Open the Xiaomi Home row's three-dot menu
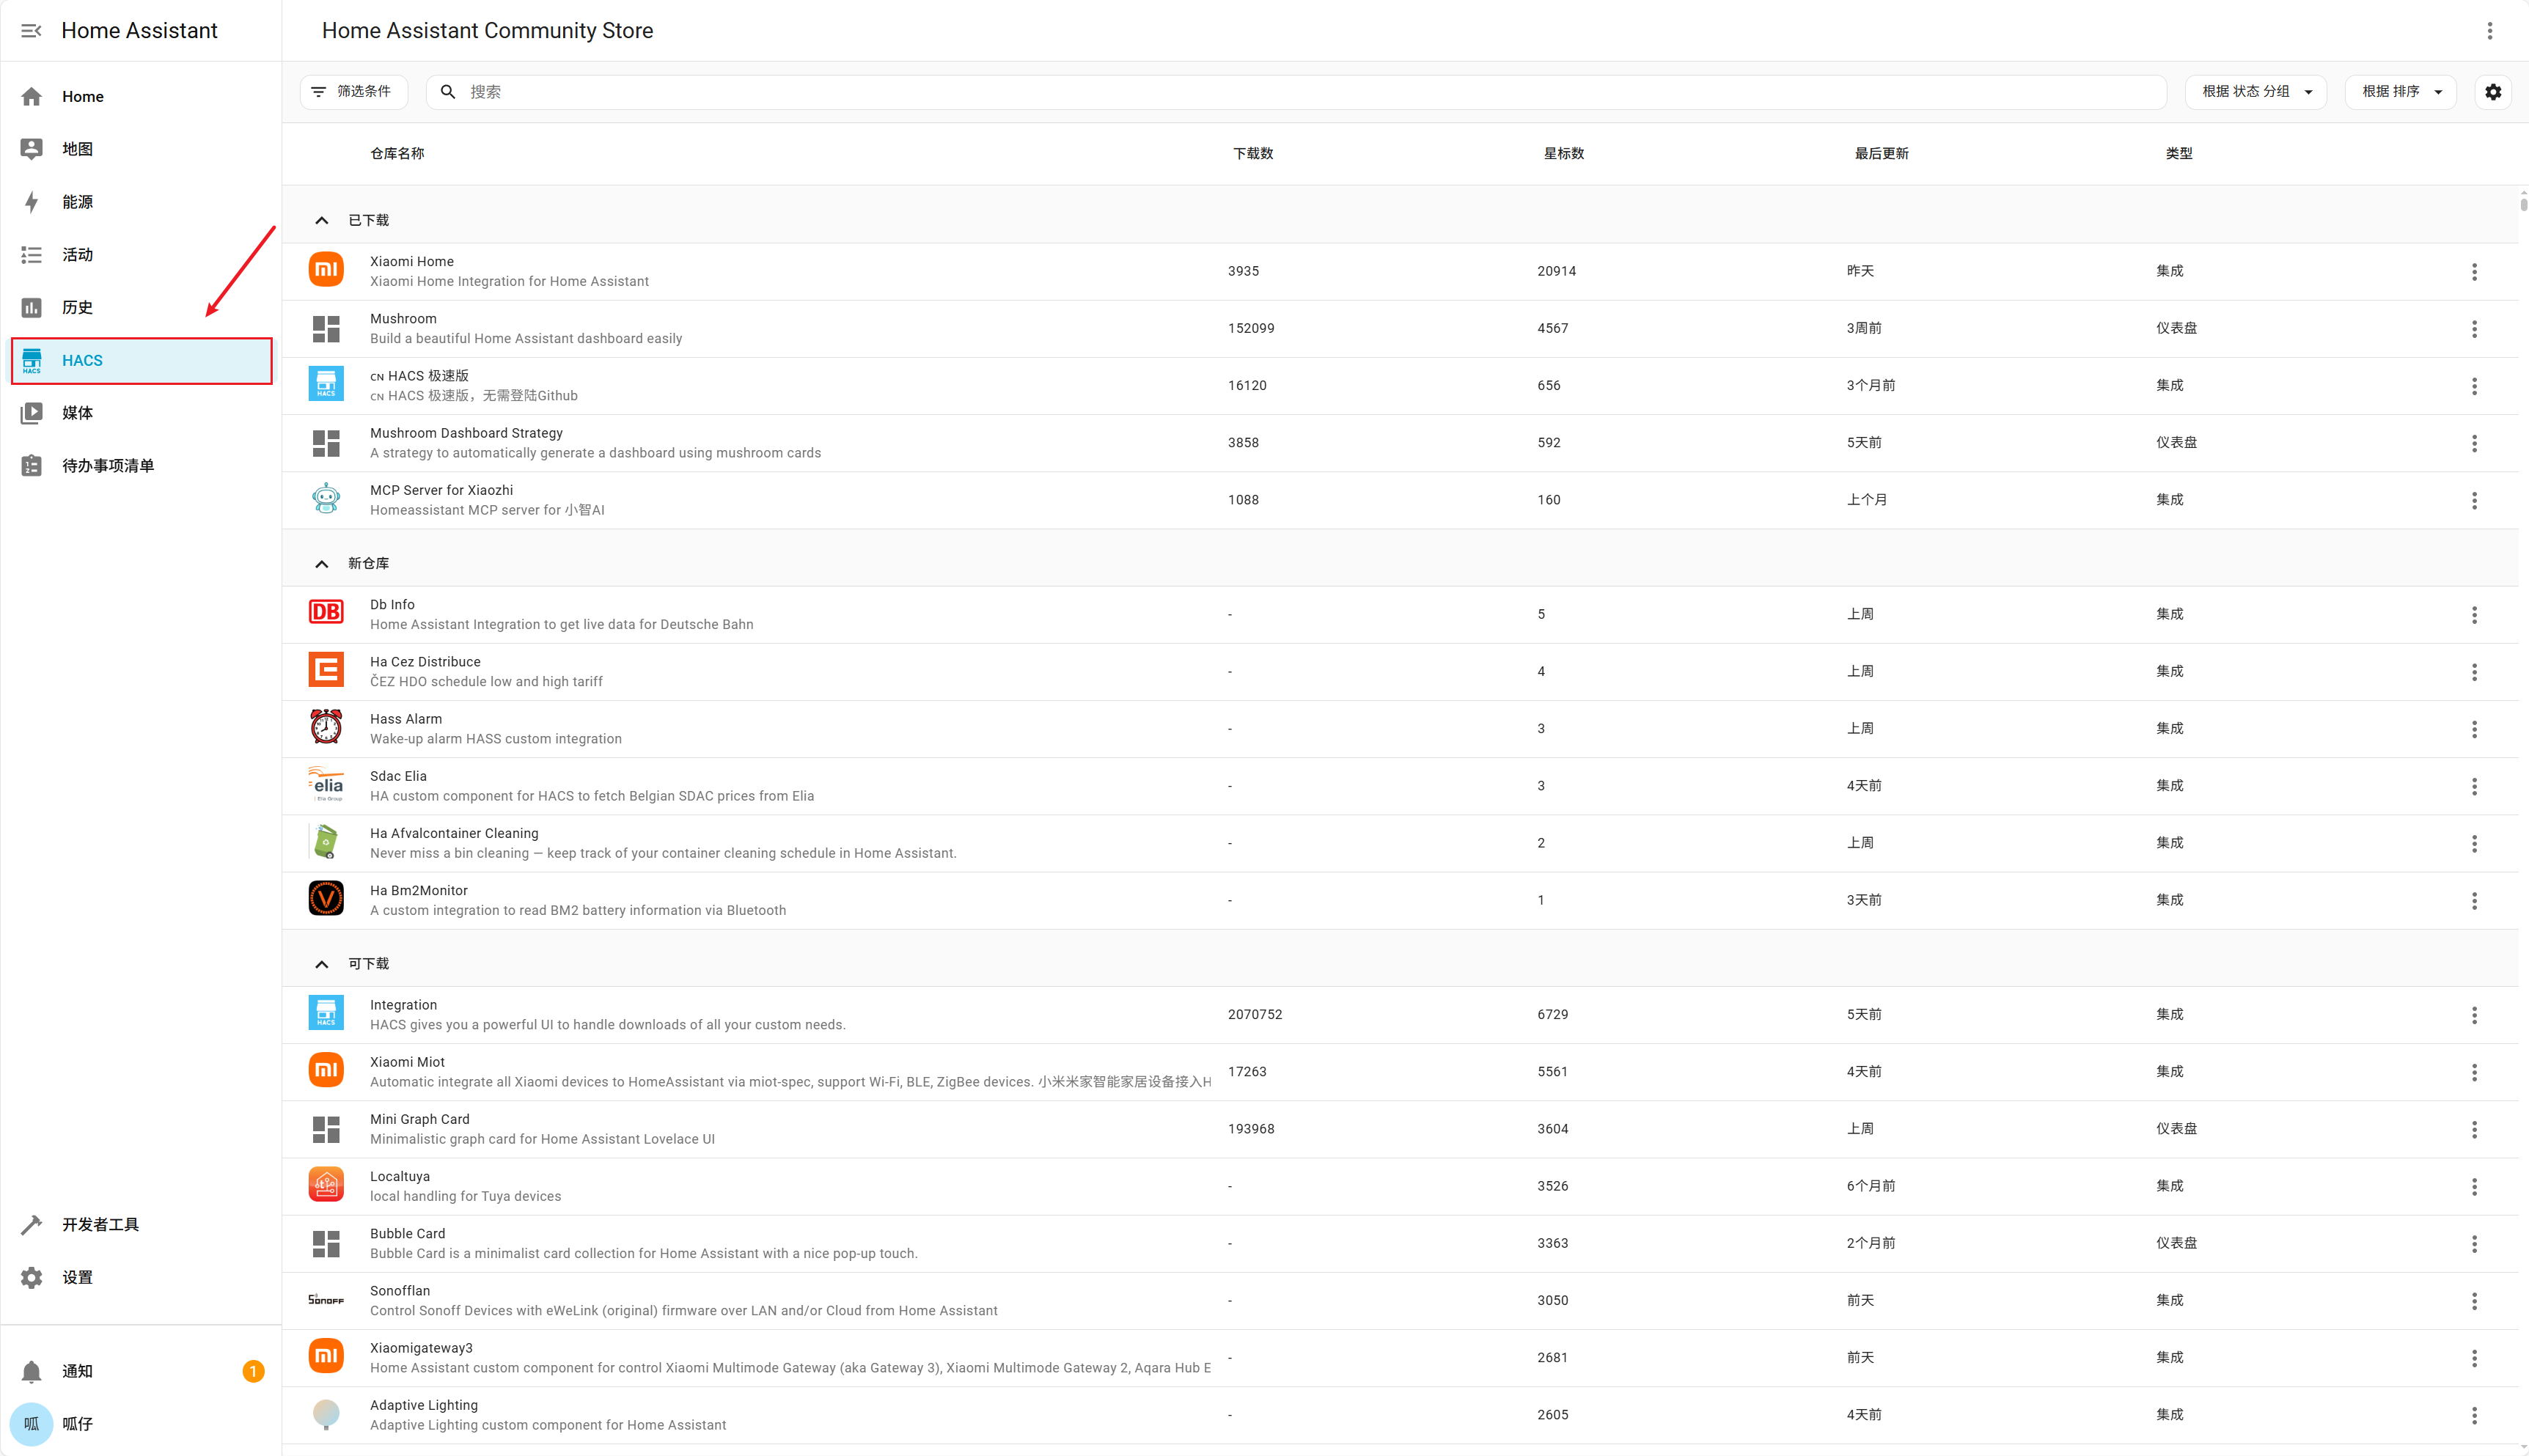This screenshot has width=2529, height=1456. point(2474,272)
